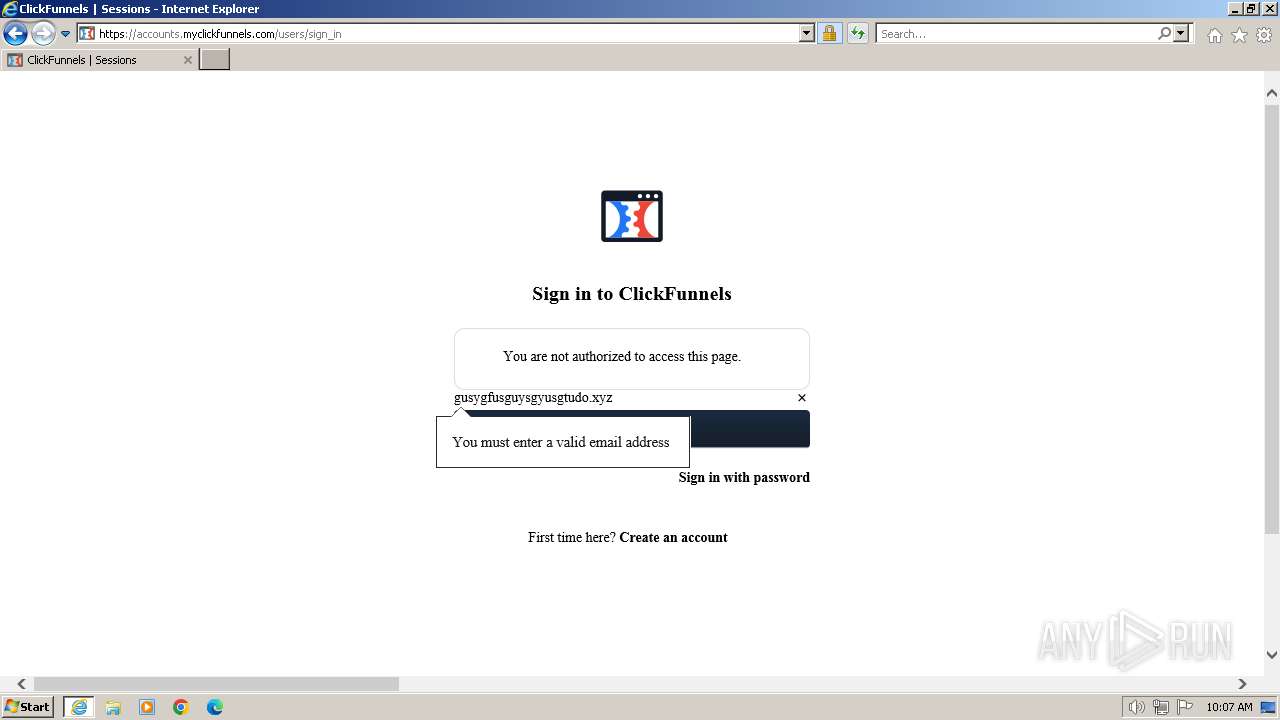
Task: Click the Action Center flag tray icon
Action: (x=1184, y=707)
